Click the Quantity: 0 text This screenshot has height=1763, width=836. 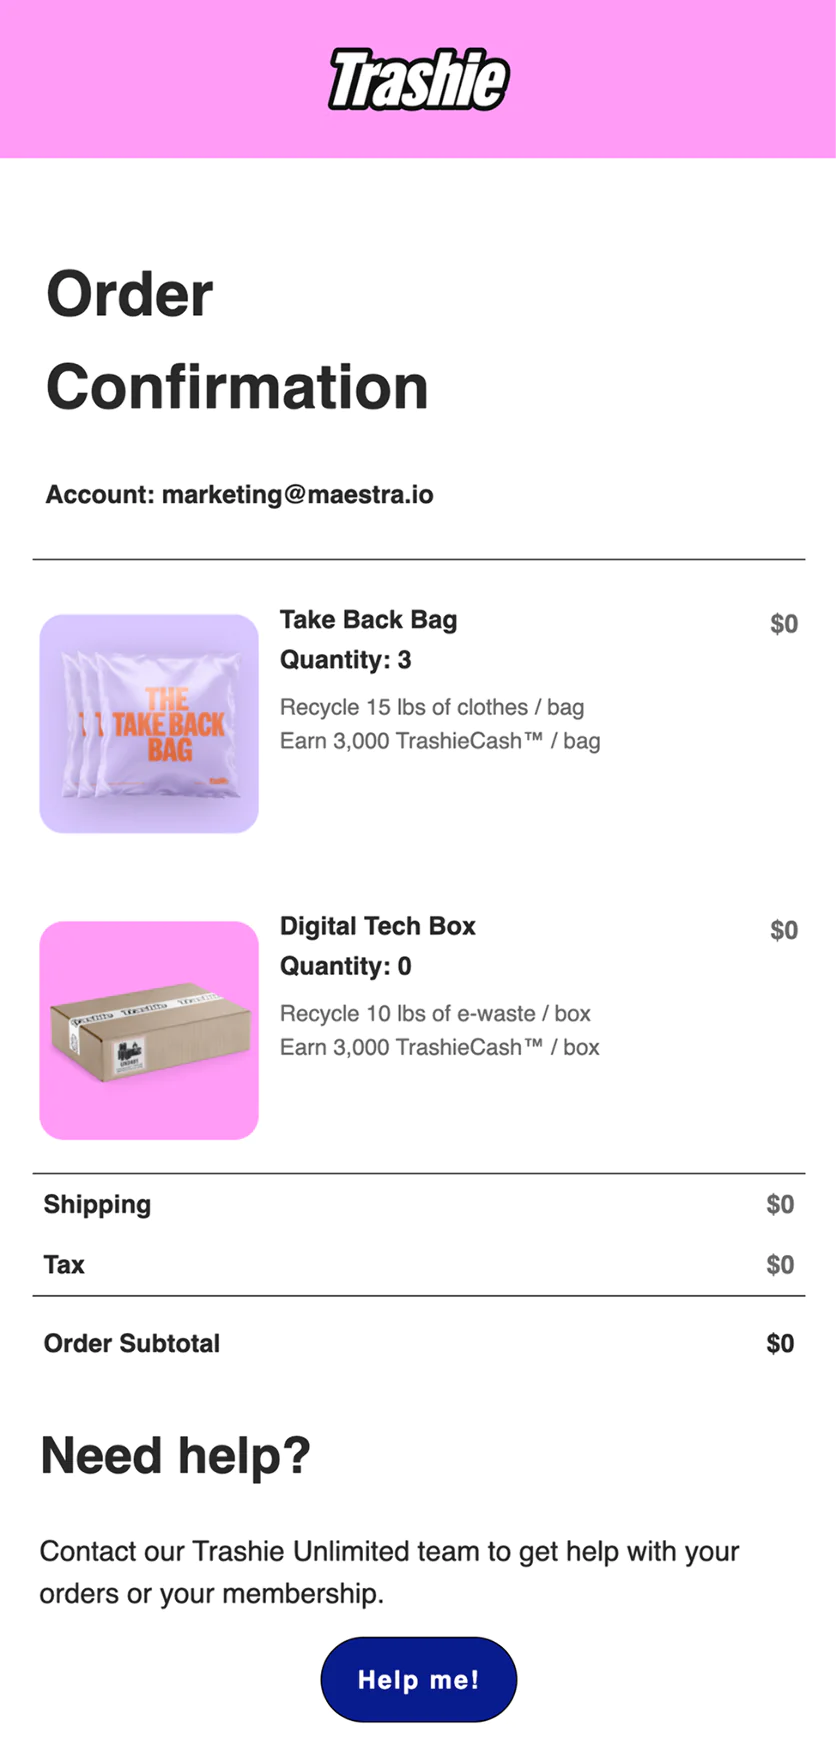[x=345, y=966]
